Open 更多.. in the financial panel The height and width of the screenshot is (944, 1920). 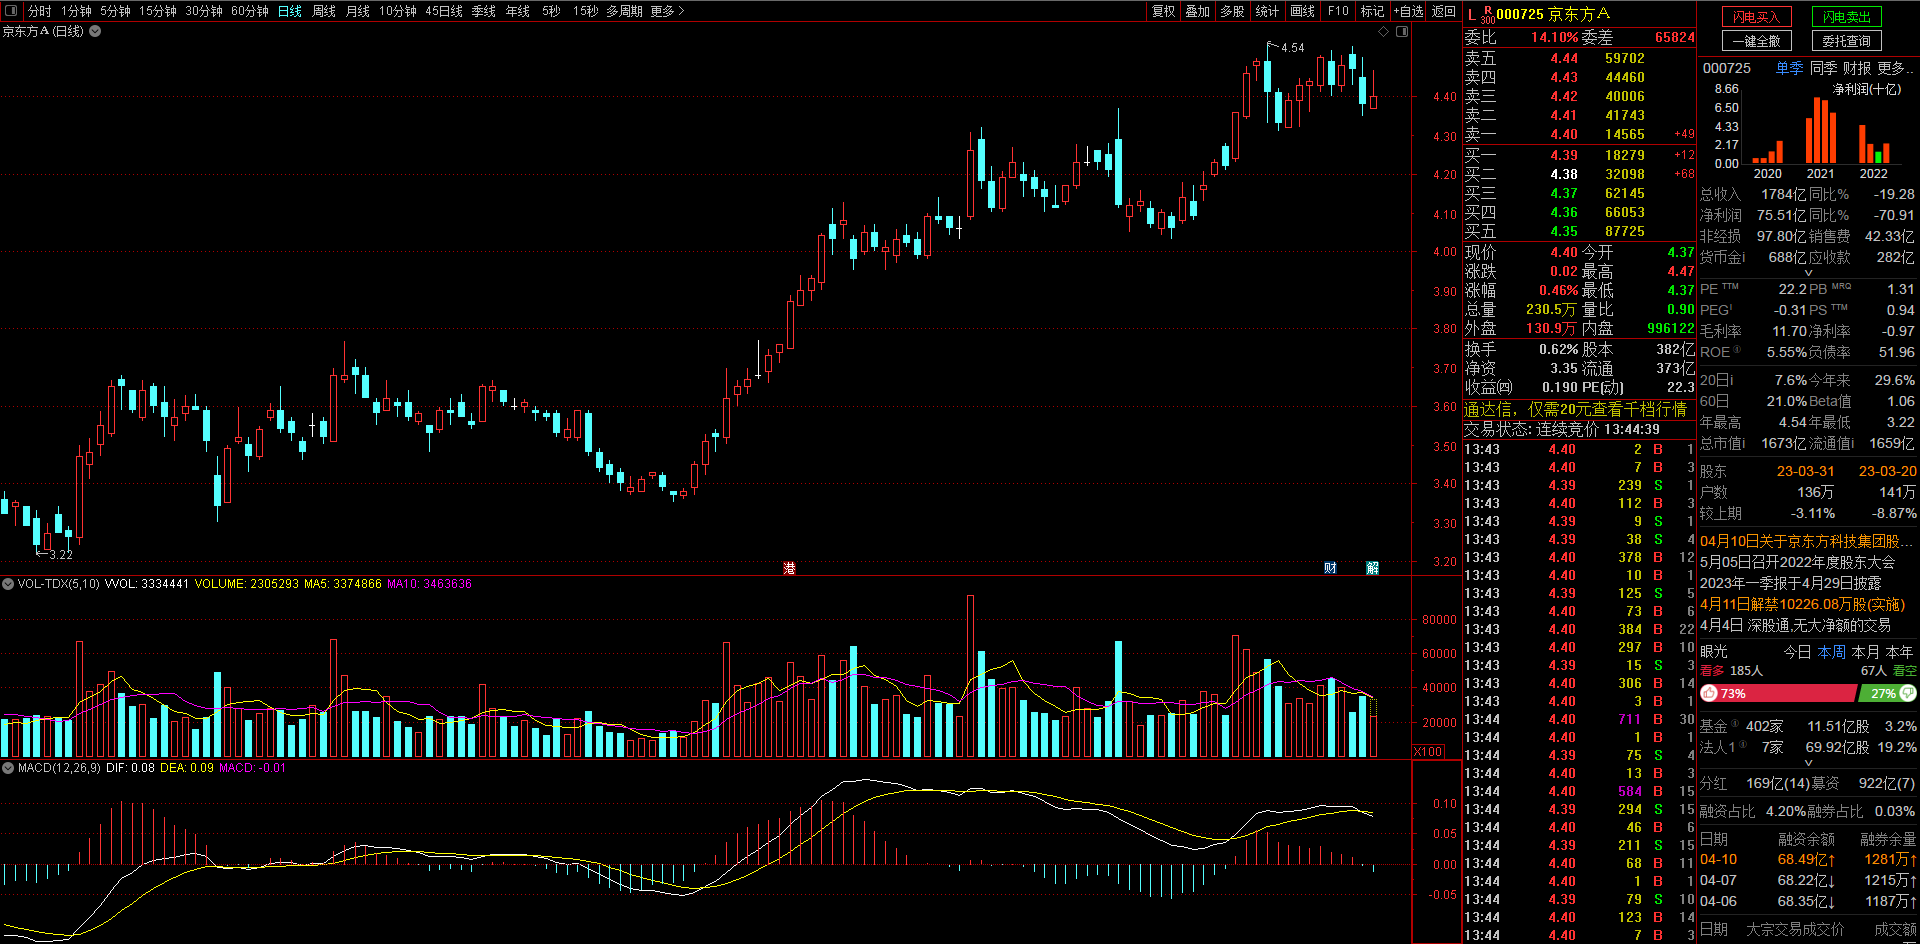click(x=1895, y=68)
